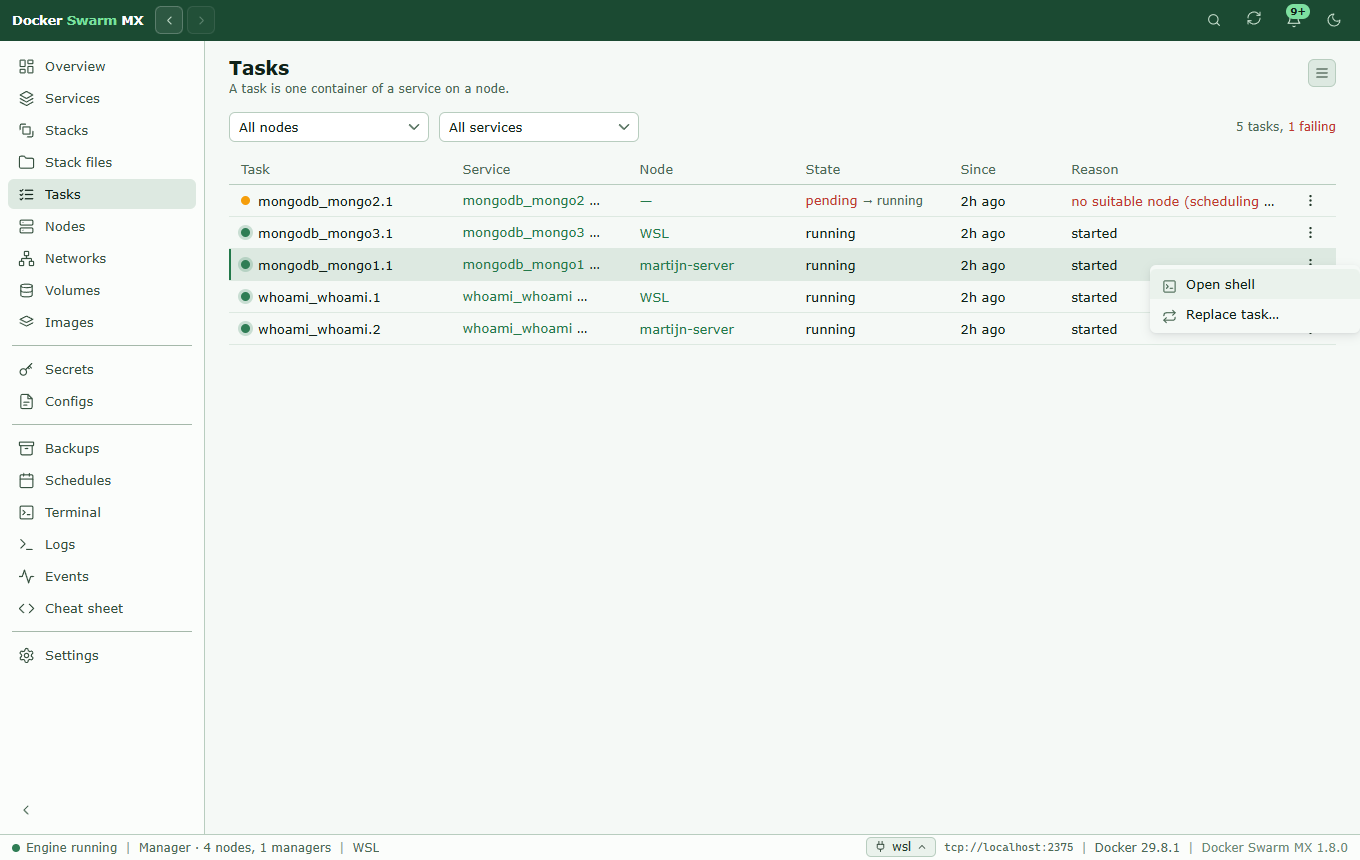1360x860 pixels.
Task: Open the wsl connection selector
Action: point(901,847)
